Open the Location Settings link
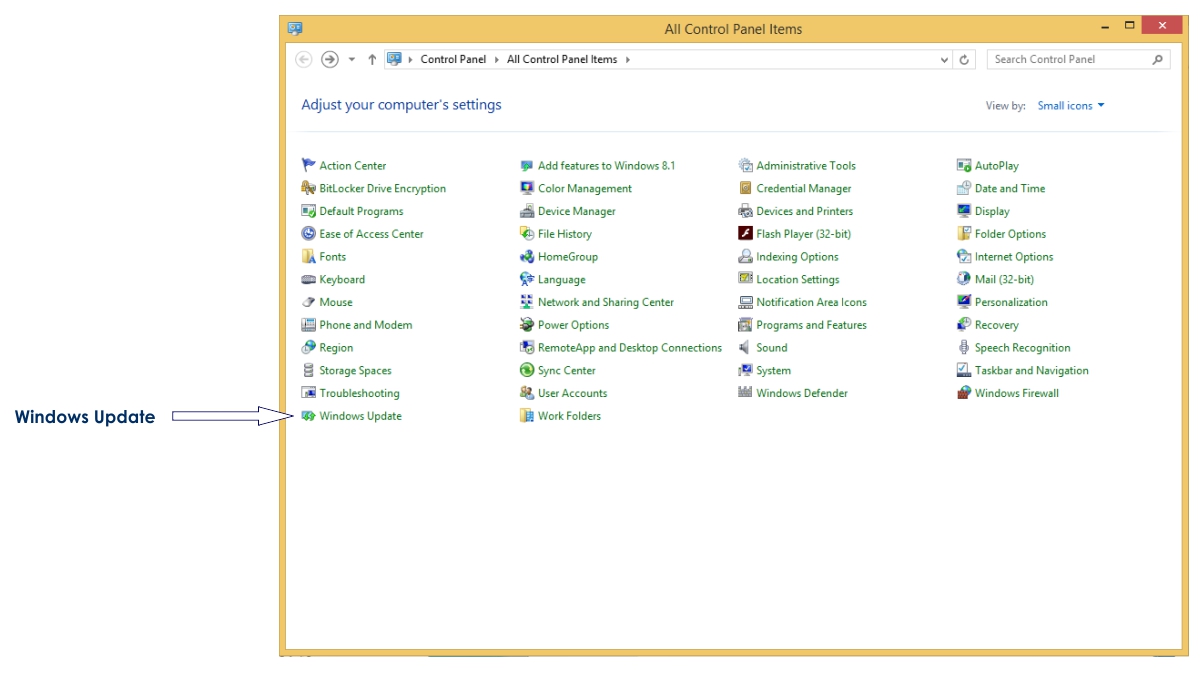The width and height of the screenshot is (1201, 694). [798, 280]
